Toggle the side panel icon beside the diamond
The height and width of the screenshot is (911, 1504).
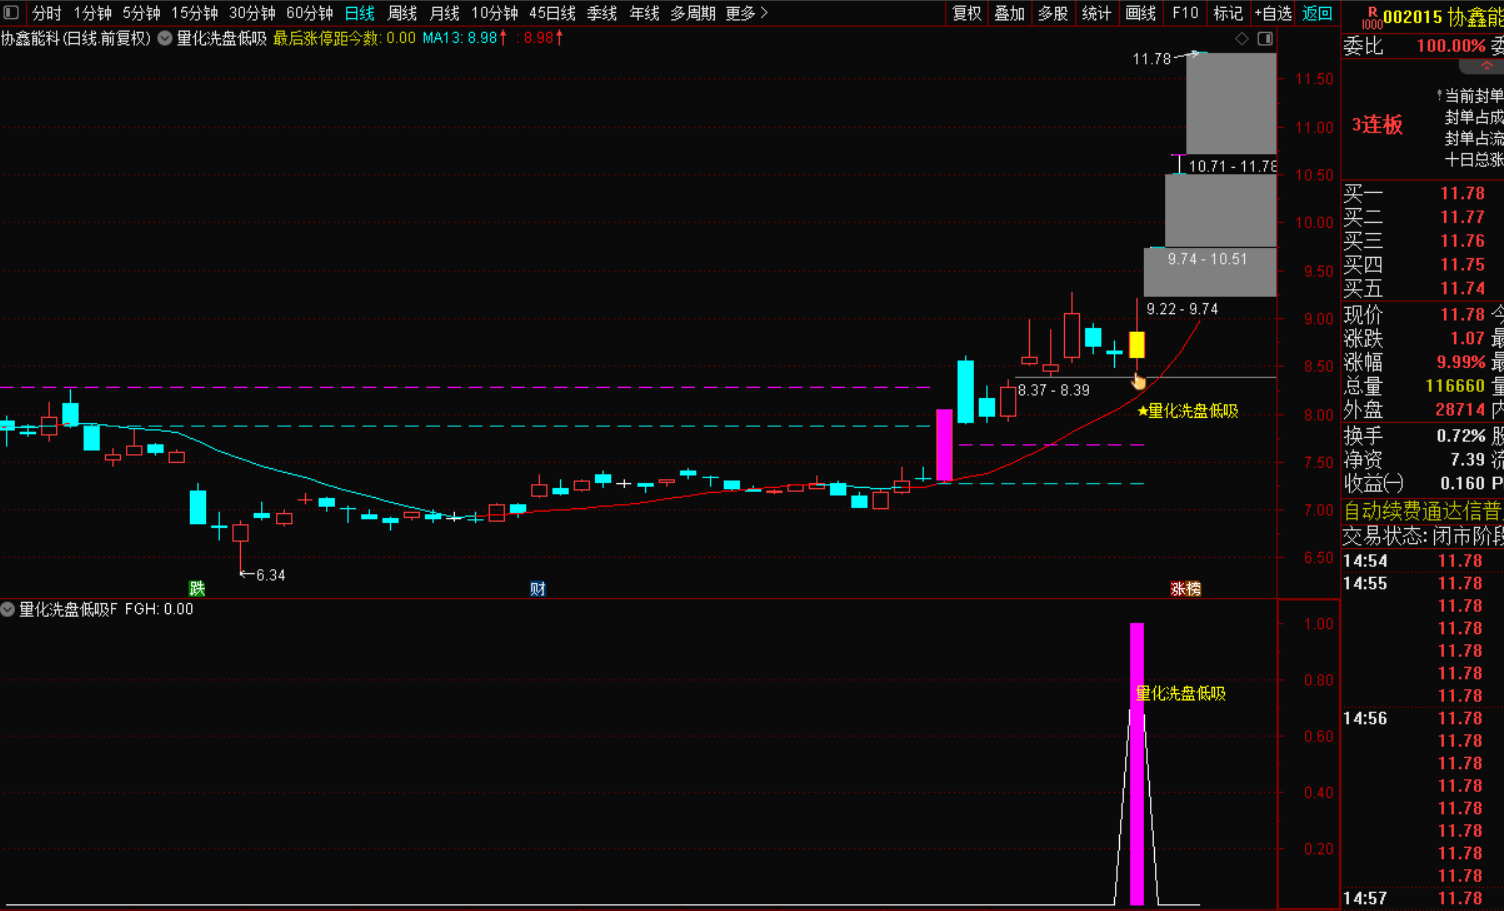1265,38
